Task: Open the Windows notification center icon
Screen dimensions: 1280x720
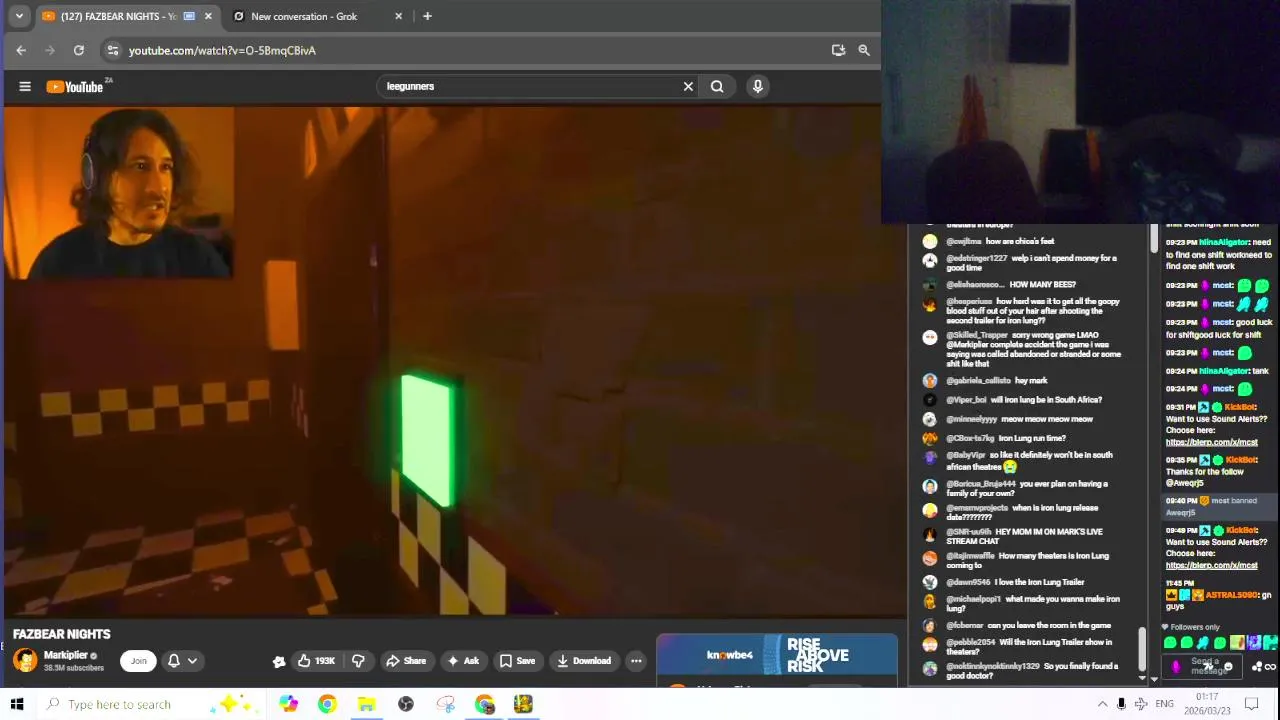Action: (1252, 704)
